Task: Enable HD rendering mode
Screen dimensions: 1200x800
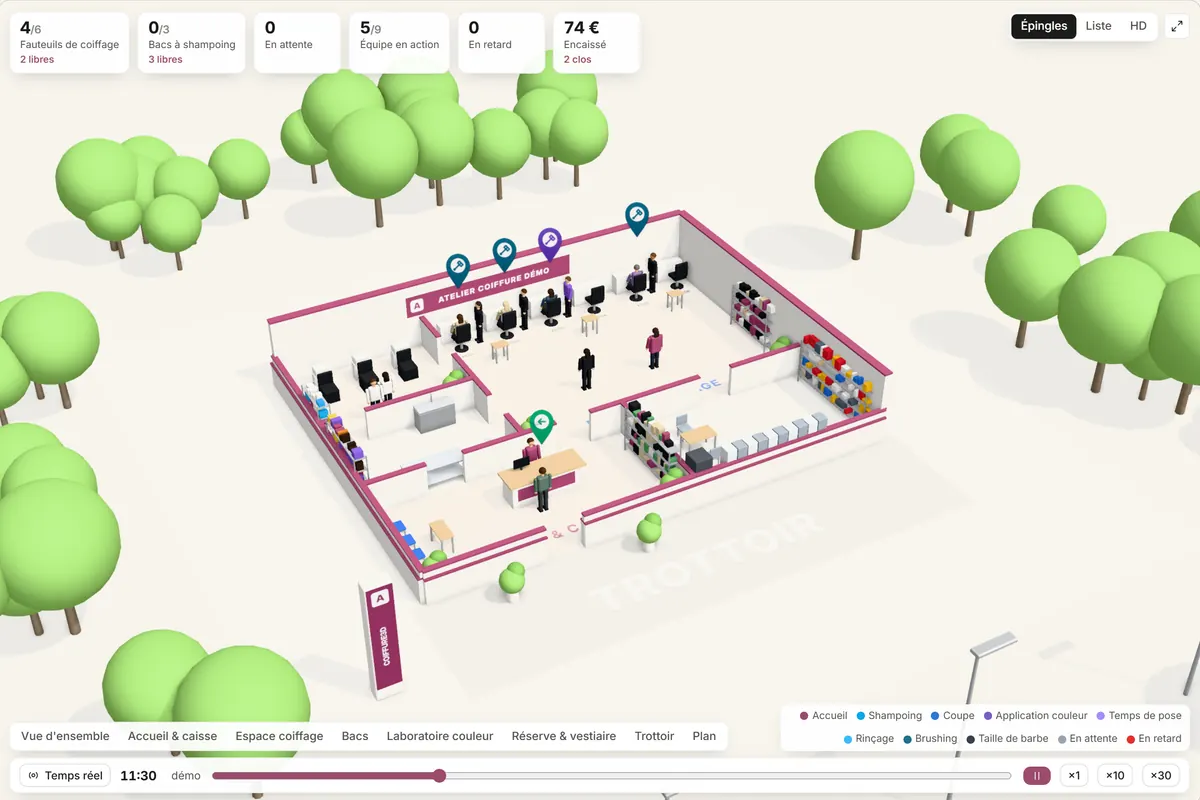Action: click(x=1138, y=26)
